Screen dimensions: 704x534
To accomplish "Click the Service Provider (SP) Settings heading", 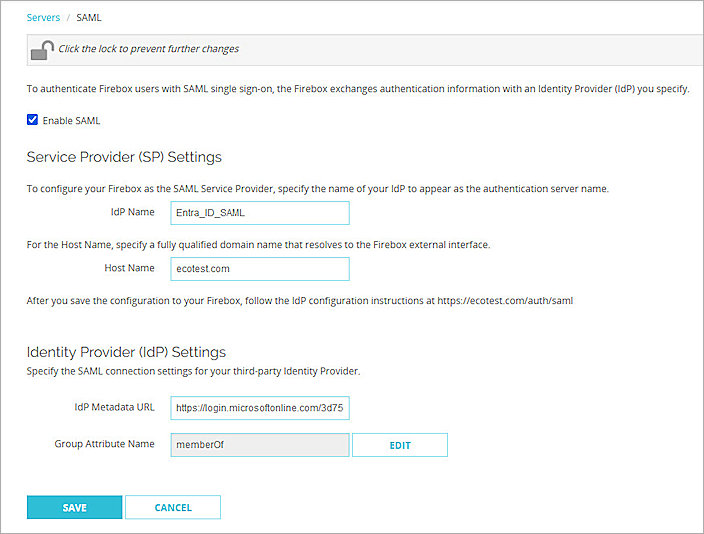I will coord(124,157).
